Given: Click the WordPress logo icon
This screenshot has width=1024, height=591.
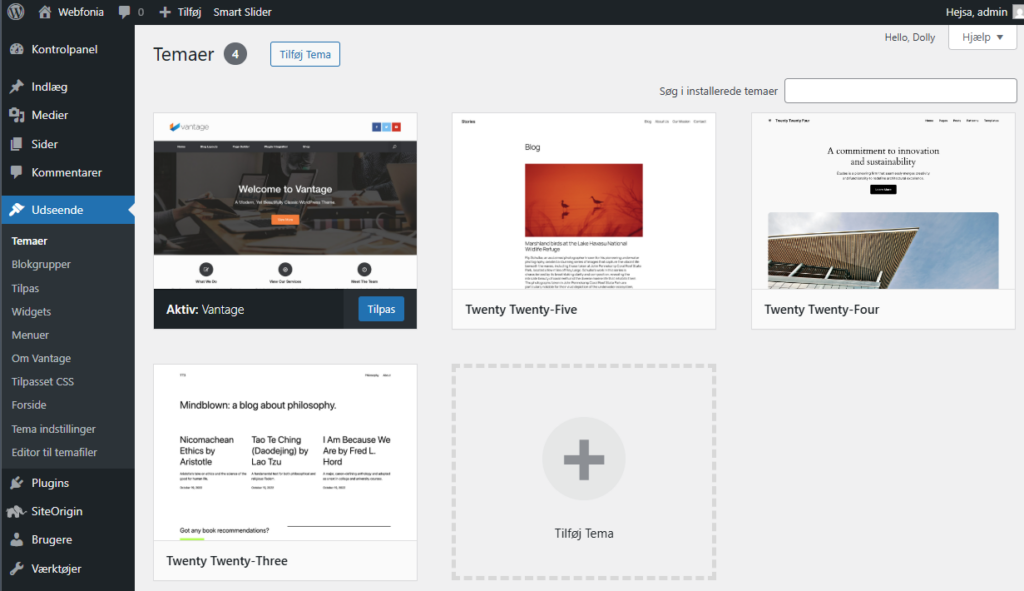Looking at the screenshot, I should pyautogui.click(x=16, y=12).
